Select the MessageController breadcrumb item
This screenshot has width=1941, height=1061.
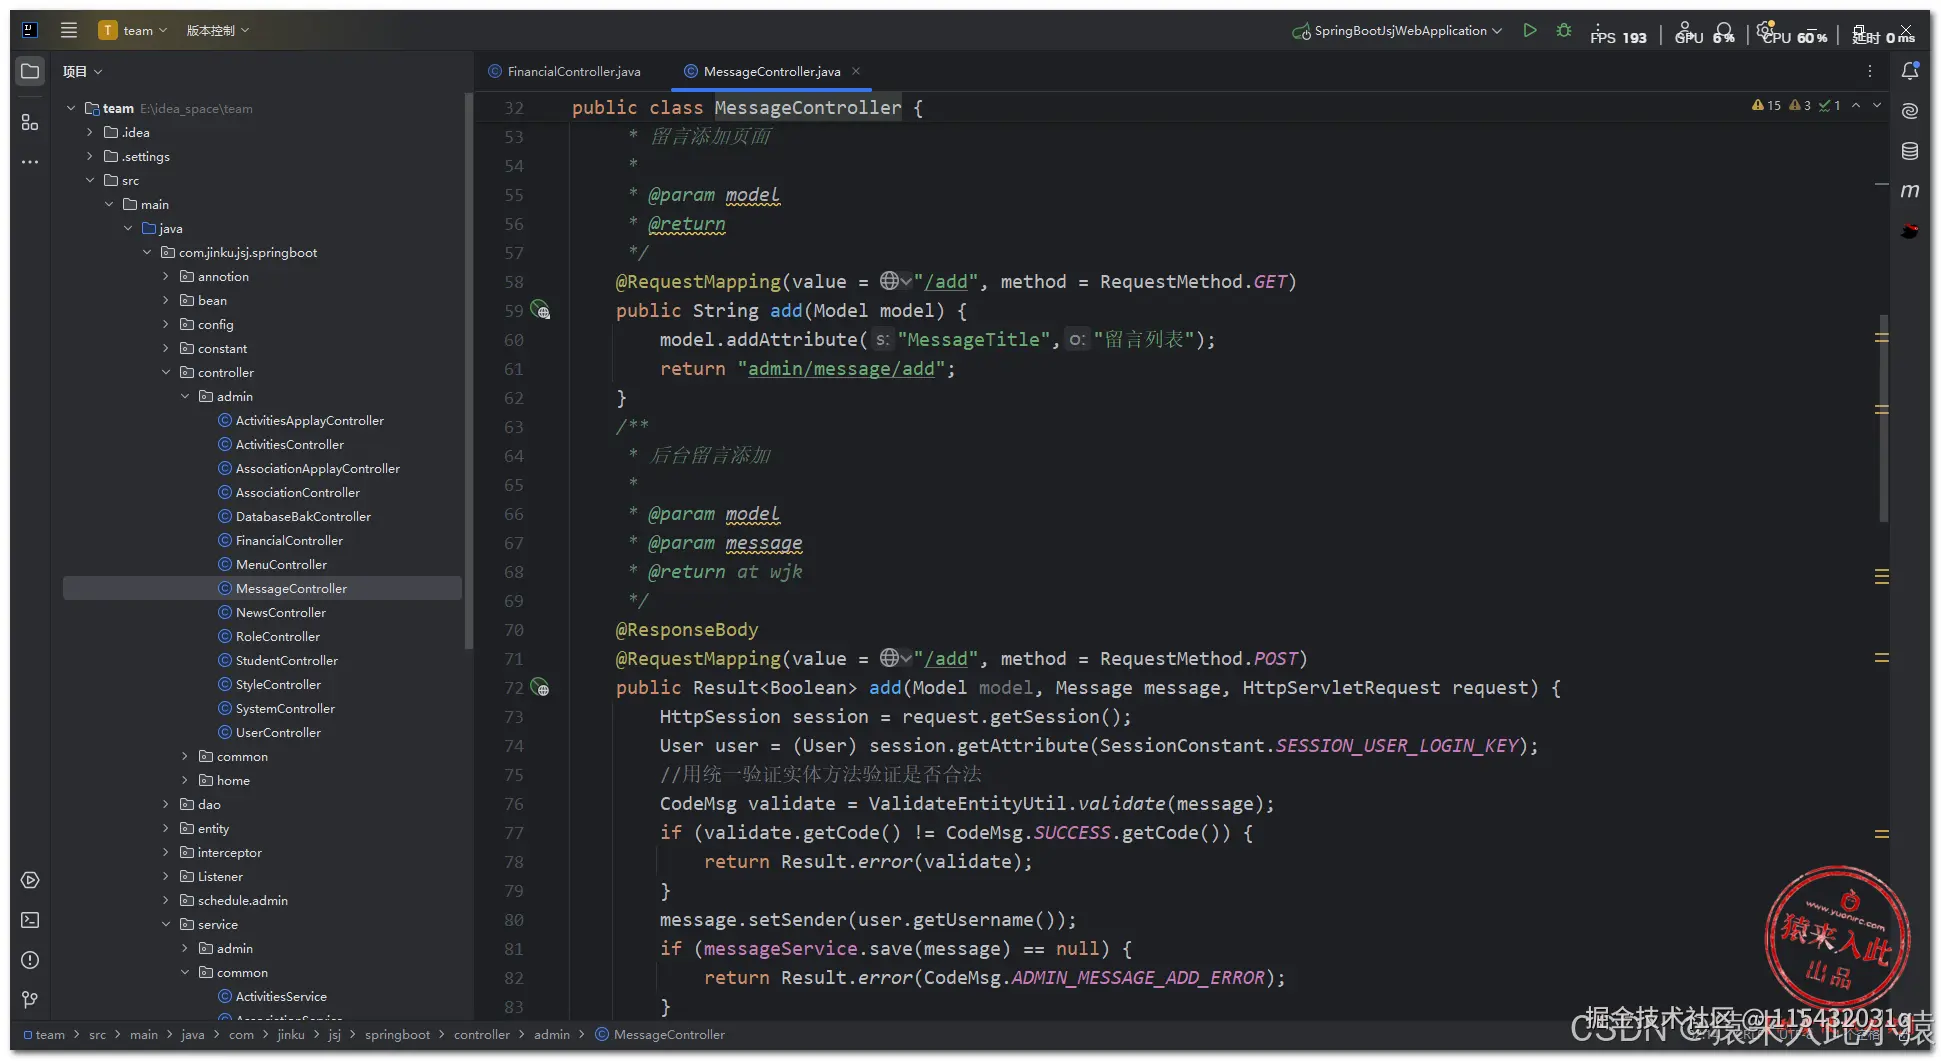[660, 1034]
